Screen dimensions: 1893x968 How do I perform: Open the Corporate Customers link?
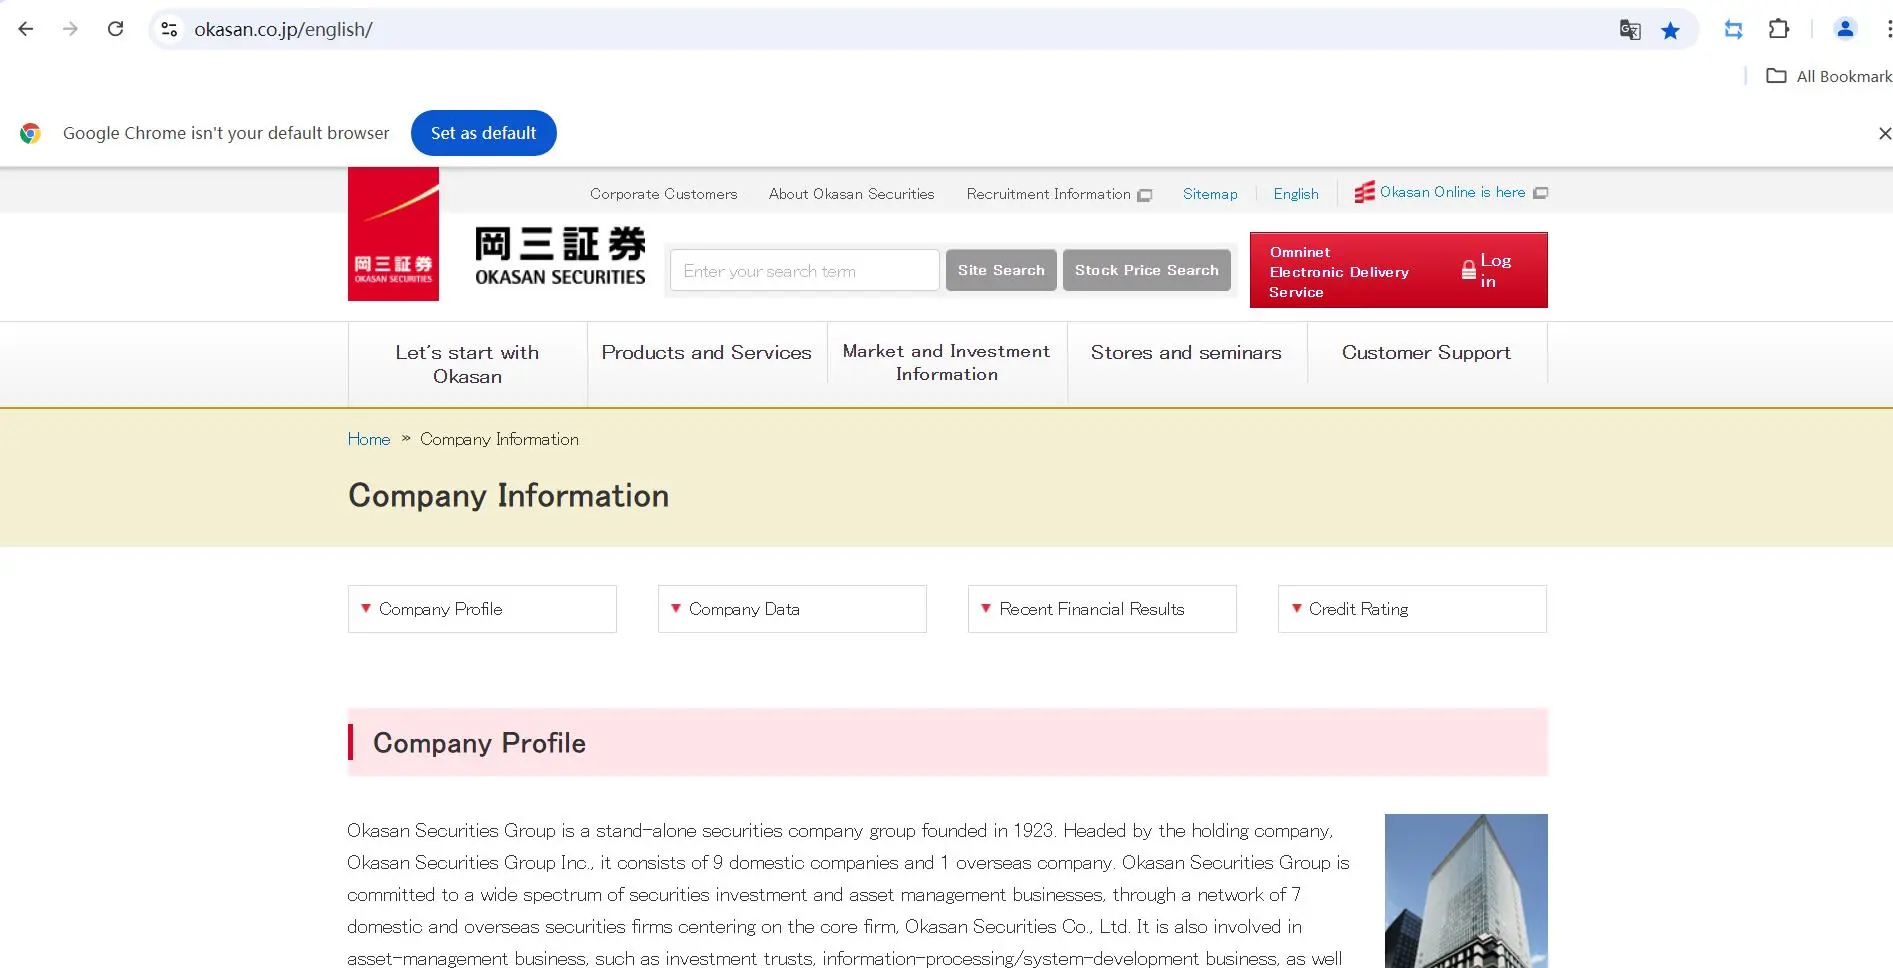(663, 194)
